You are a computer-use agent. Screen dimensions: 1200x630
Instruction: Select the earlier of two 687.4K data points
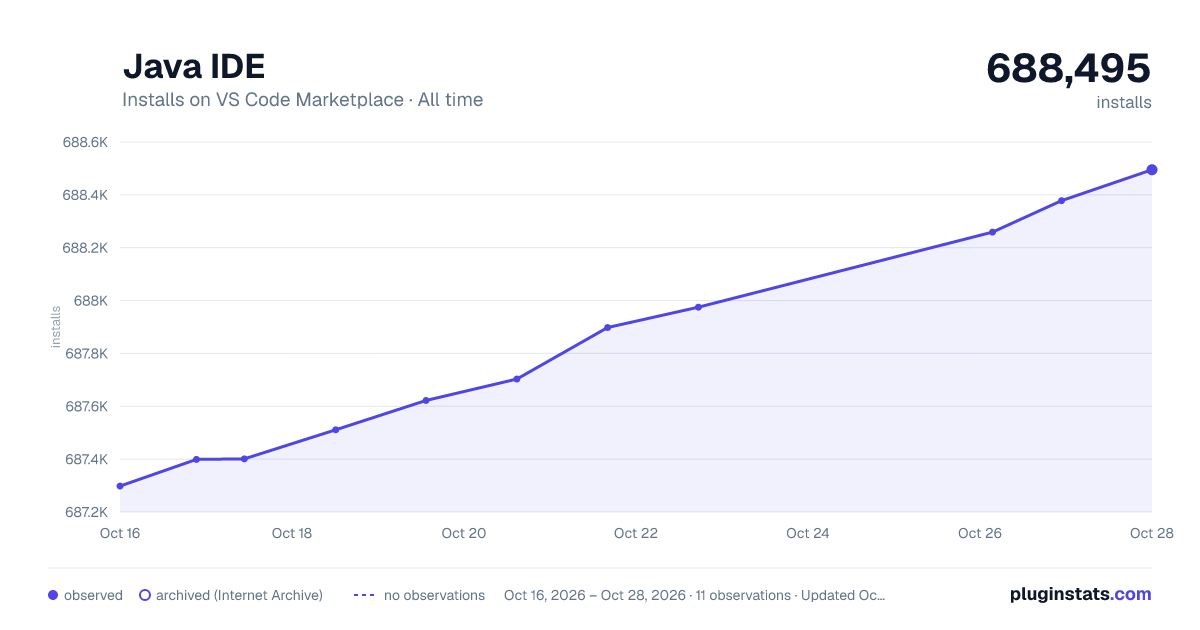(196, 459)
